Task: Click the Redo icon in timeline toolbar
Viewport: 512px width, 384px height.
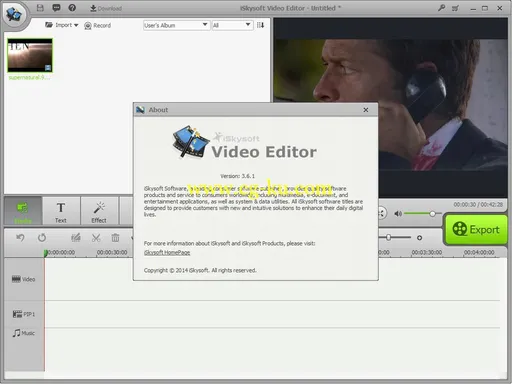Action: (42, 238)
